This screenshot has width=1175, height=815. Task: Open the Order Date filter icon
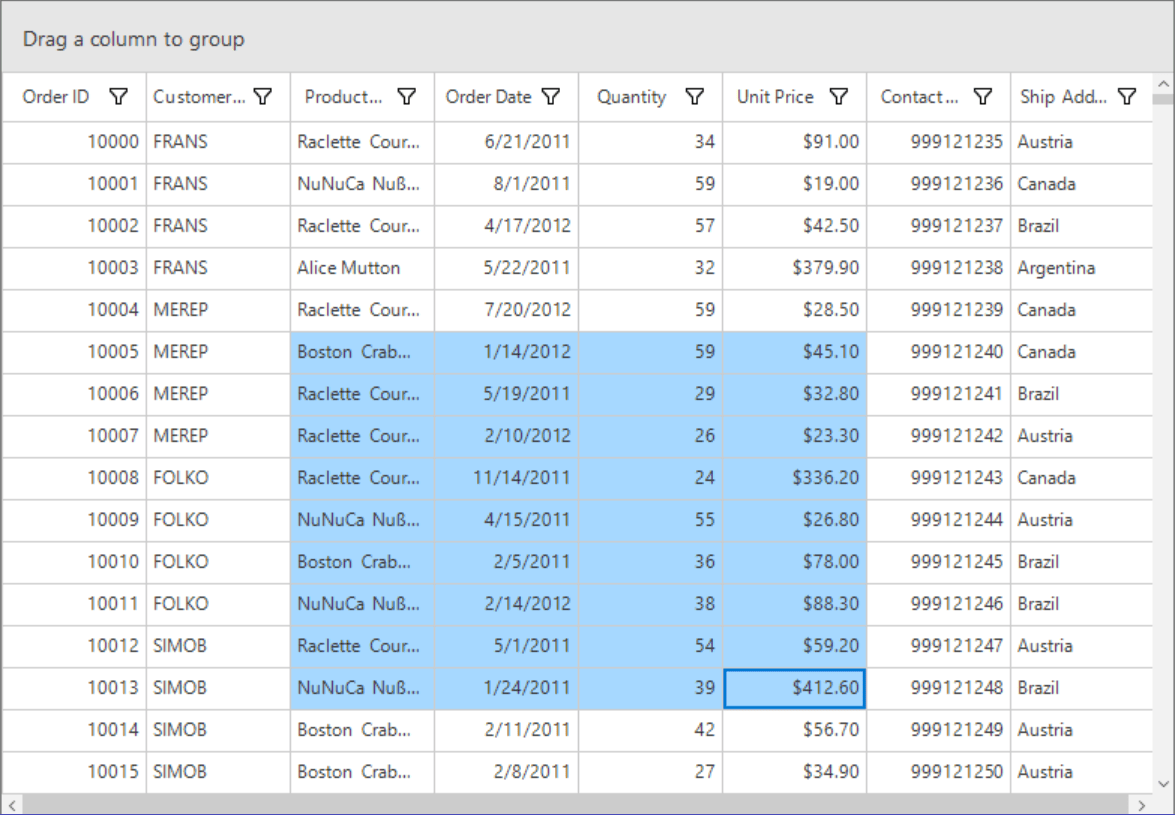tap(551, 96)
